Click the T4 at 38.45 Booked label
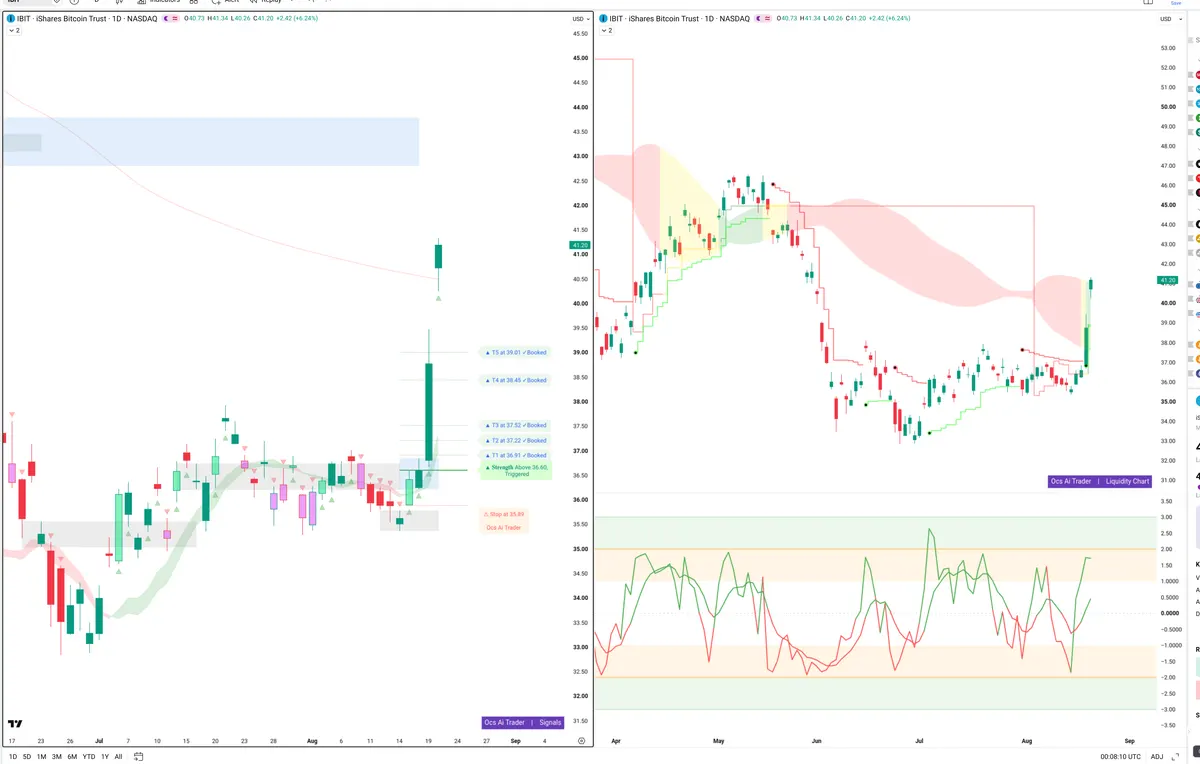 point(516,380)
